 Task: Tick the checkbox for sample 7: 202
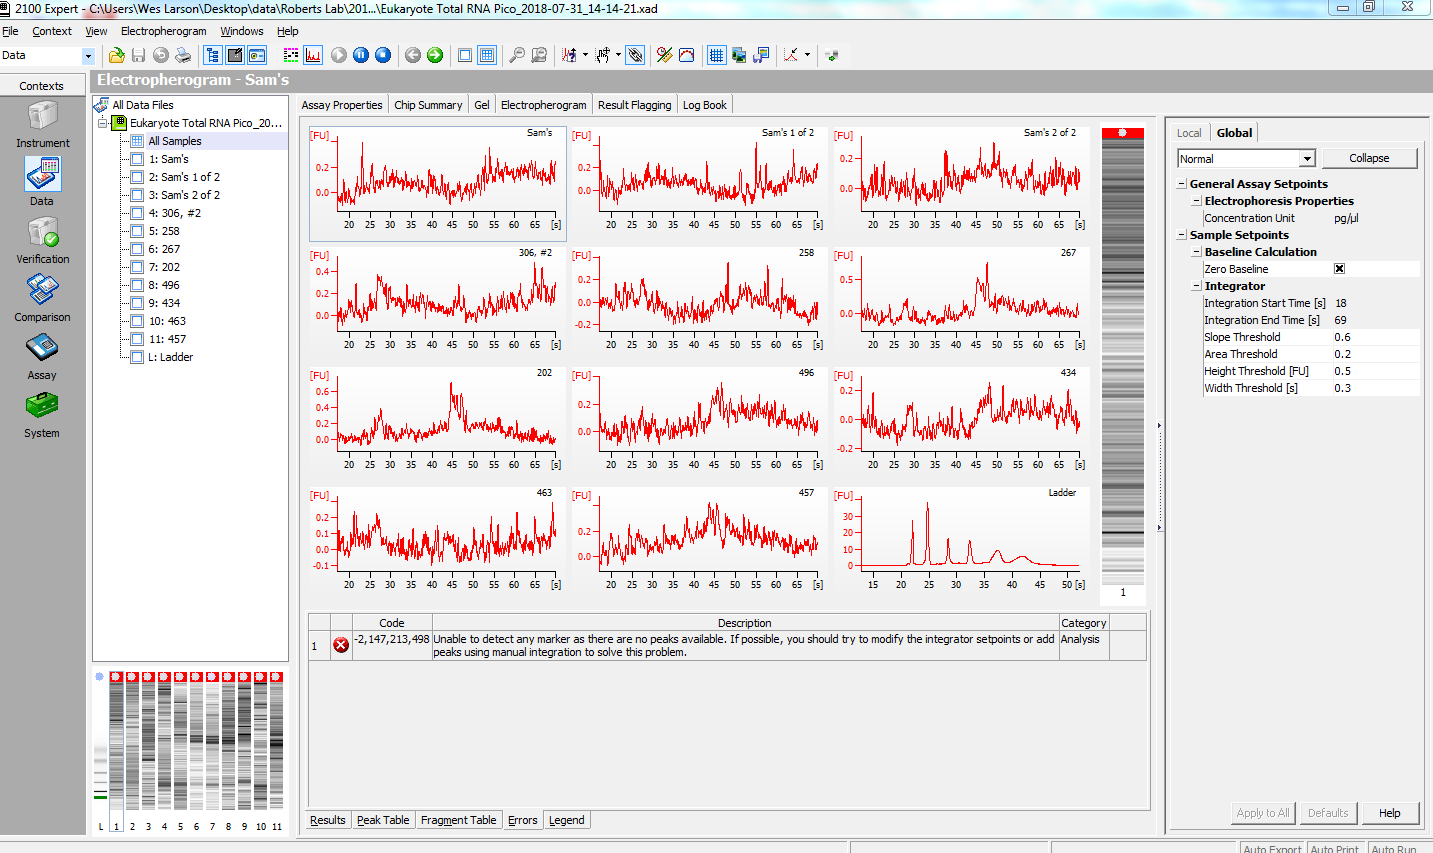tap(137, 267)
